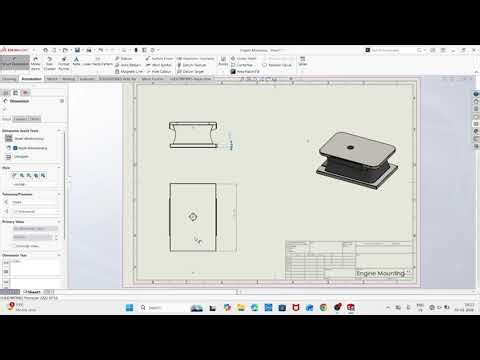Image resolution: width=480 pixels, height=360 pixels.
Task: Choose Smart dimensioning assist tool
Action: coord(25,139)
